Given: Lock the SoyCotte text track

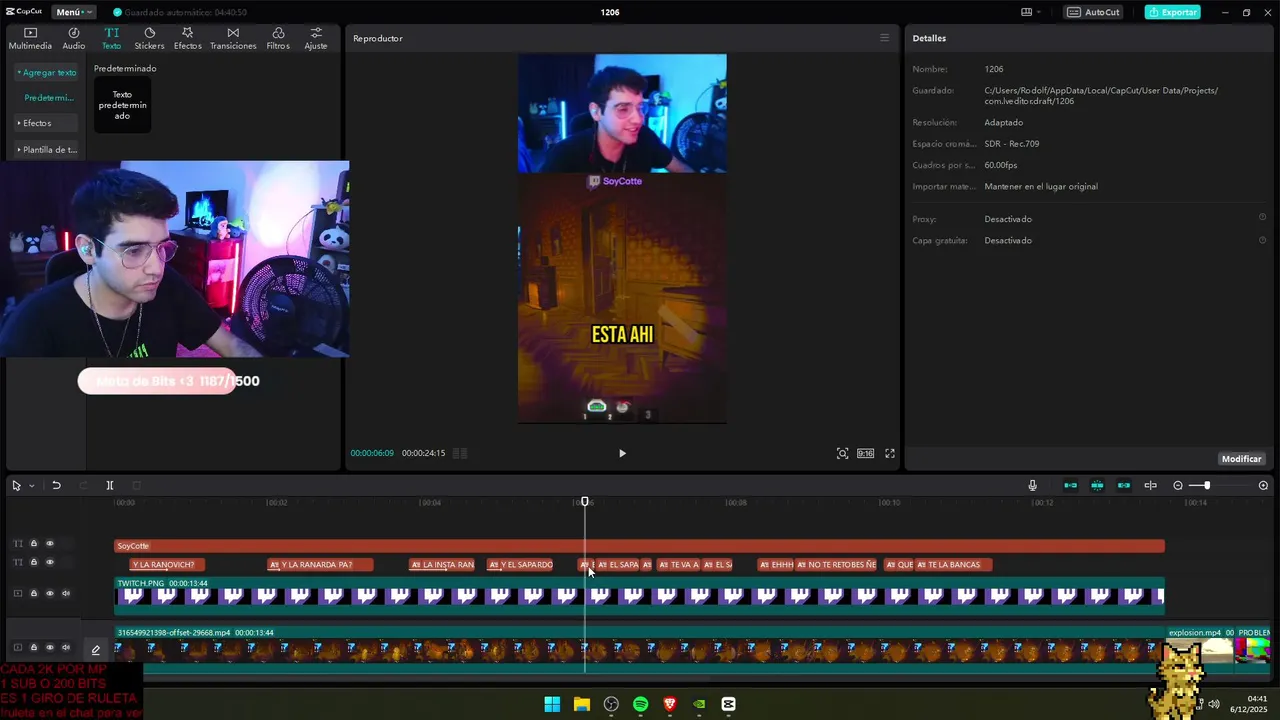Looking at the screenshot, I should (x=33, y=544).
